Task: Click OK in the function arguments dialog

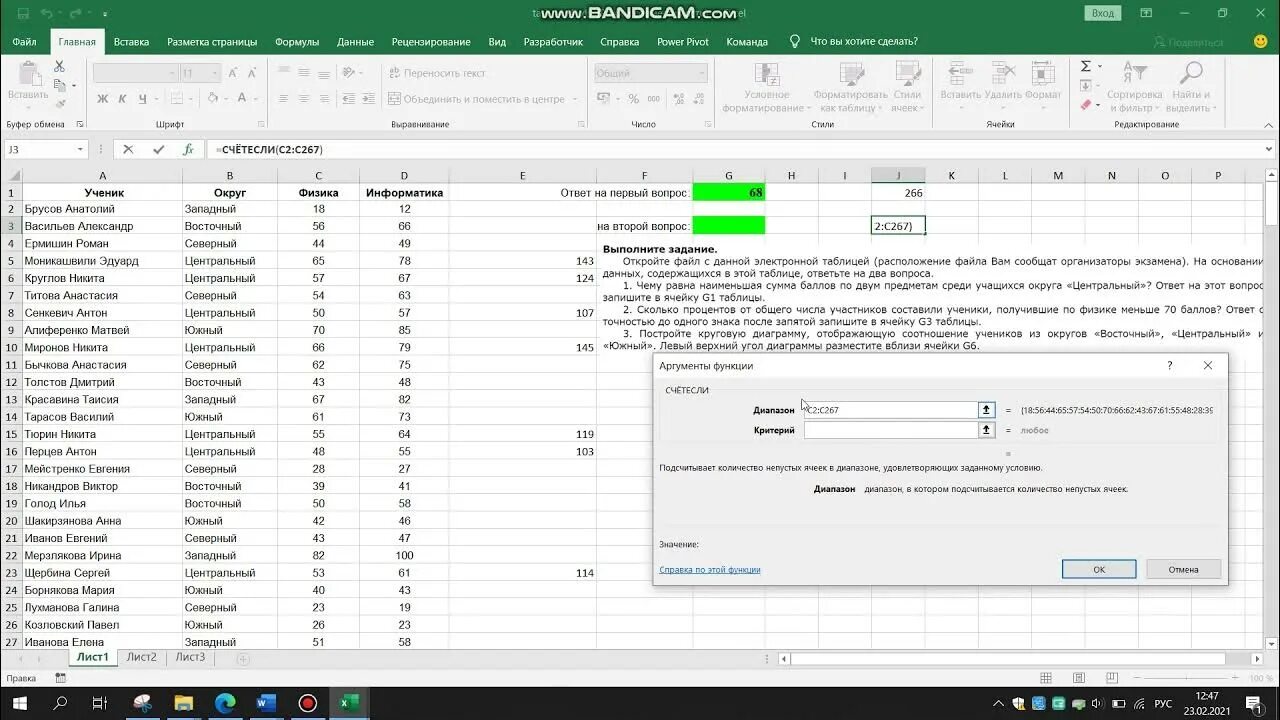Action: pyautogui.click(x=1099, y=569)
